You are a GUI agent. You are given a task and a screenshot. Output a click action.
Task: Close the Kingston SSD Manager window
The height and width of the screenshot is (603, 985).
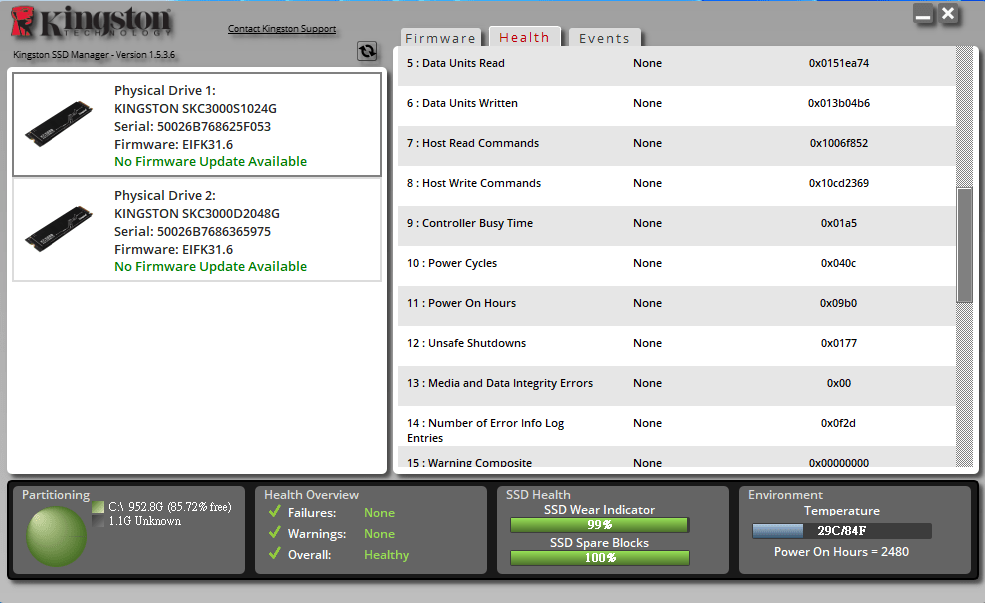949,13
